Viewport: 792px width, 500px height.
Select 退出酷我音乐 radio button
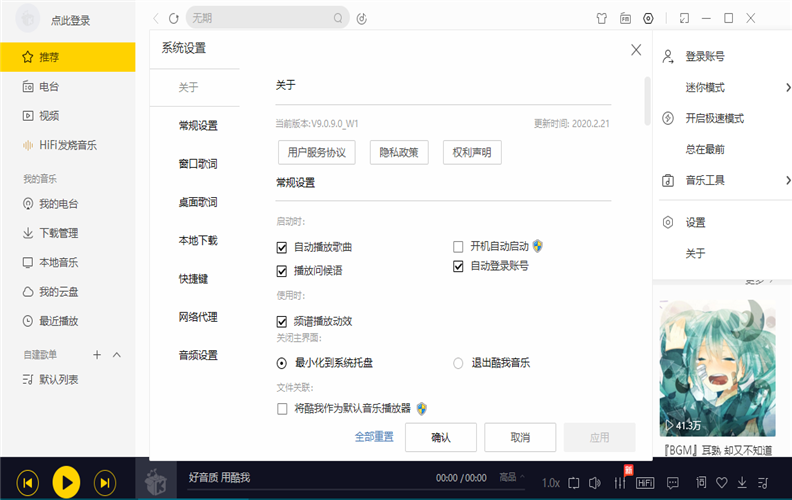point(459,363)
